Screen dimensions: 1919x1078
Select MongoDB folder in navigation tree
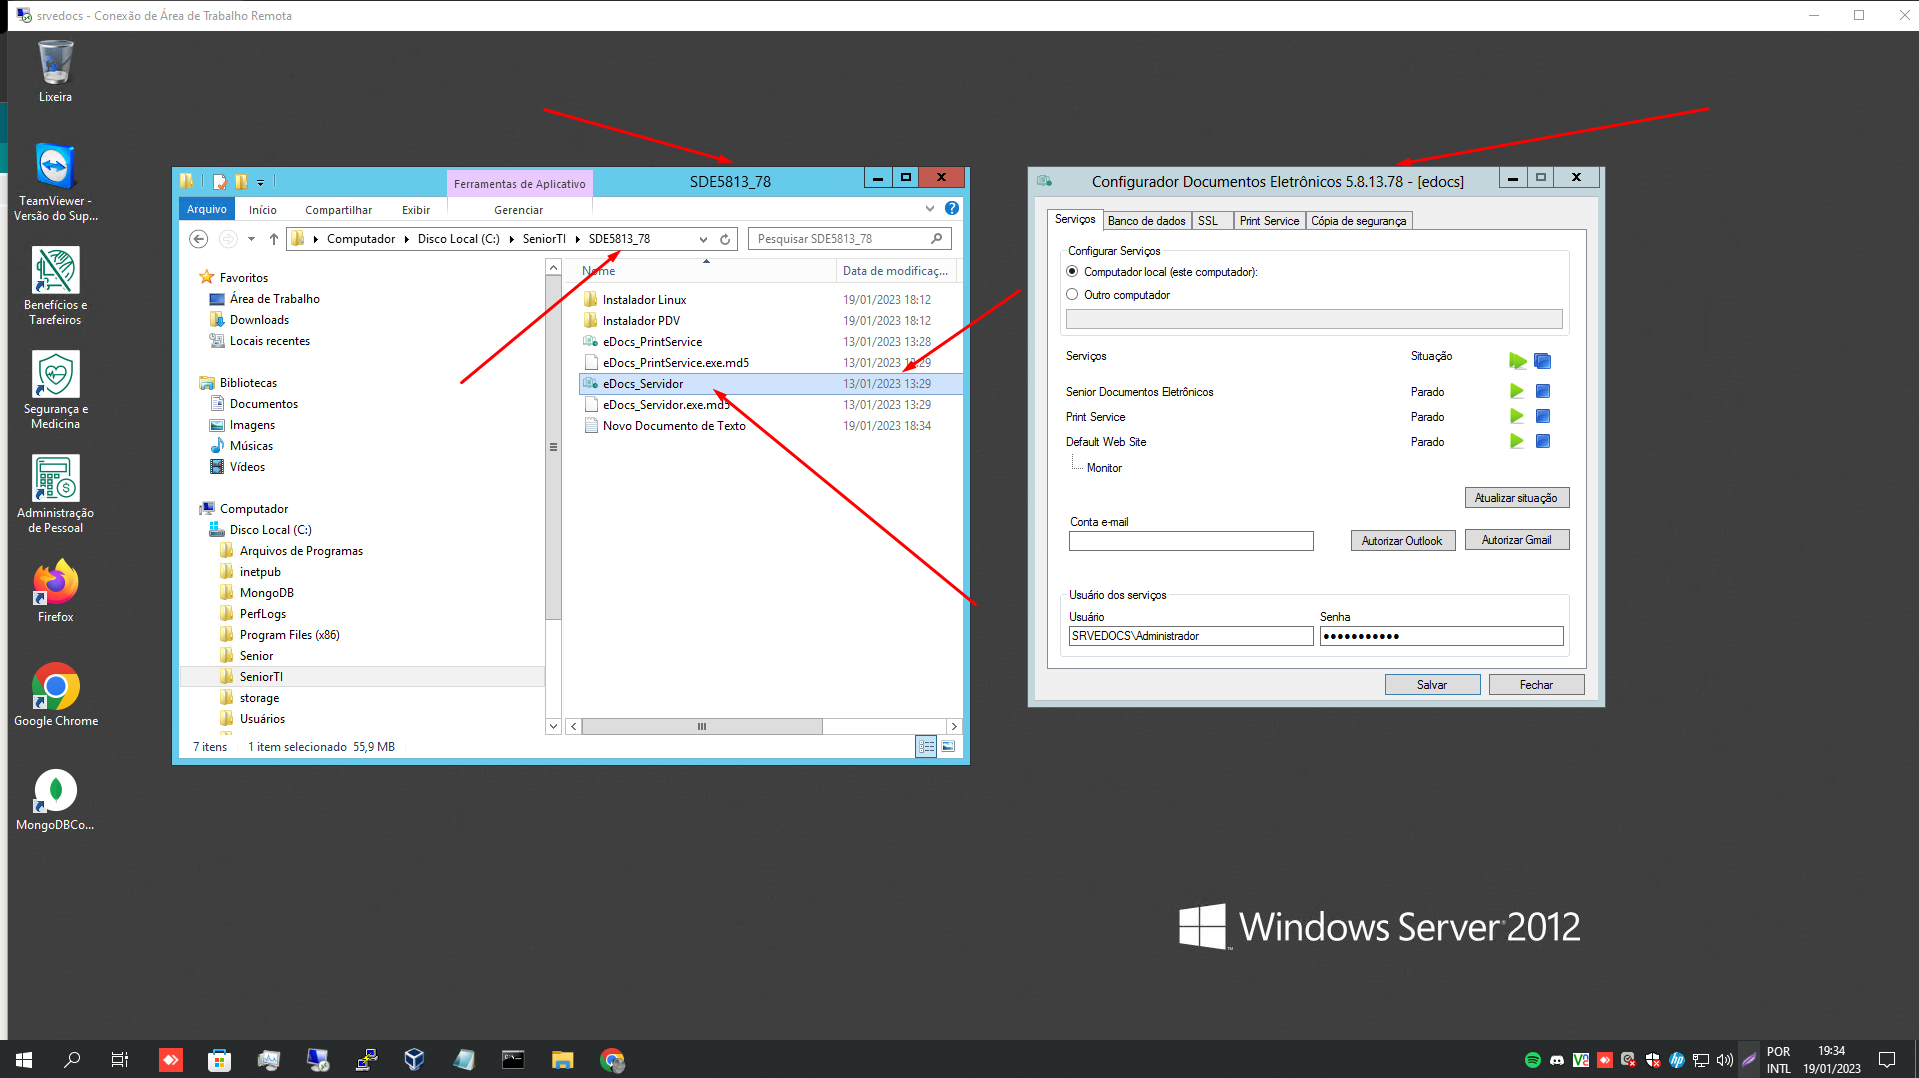[266, 593]
